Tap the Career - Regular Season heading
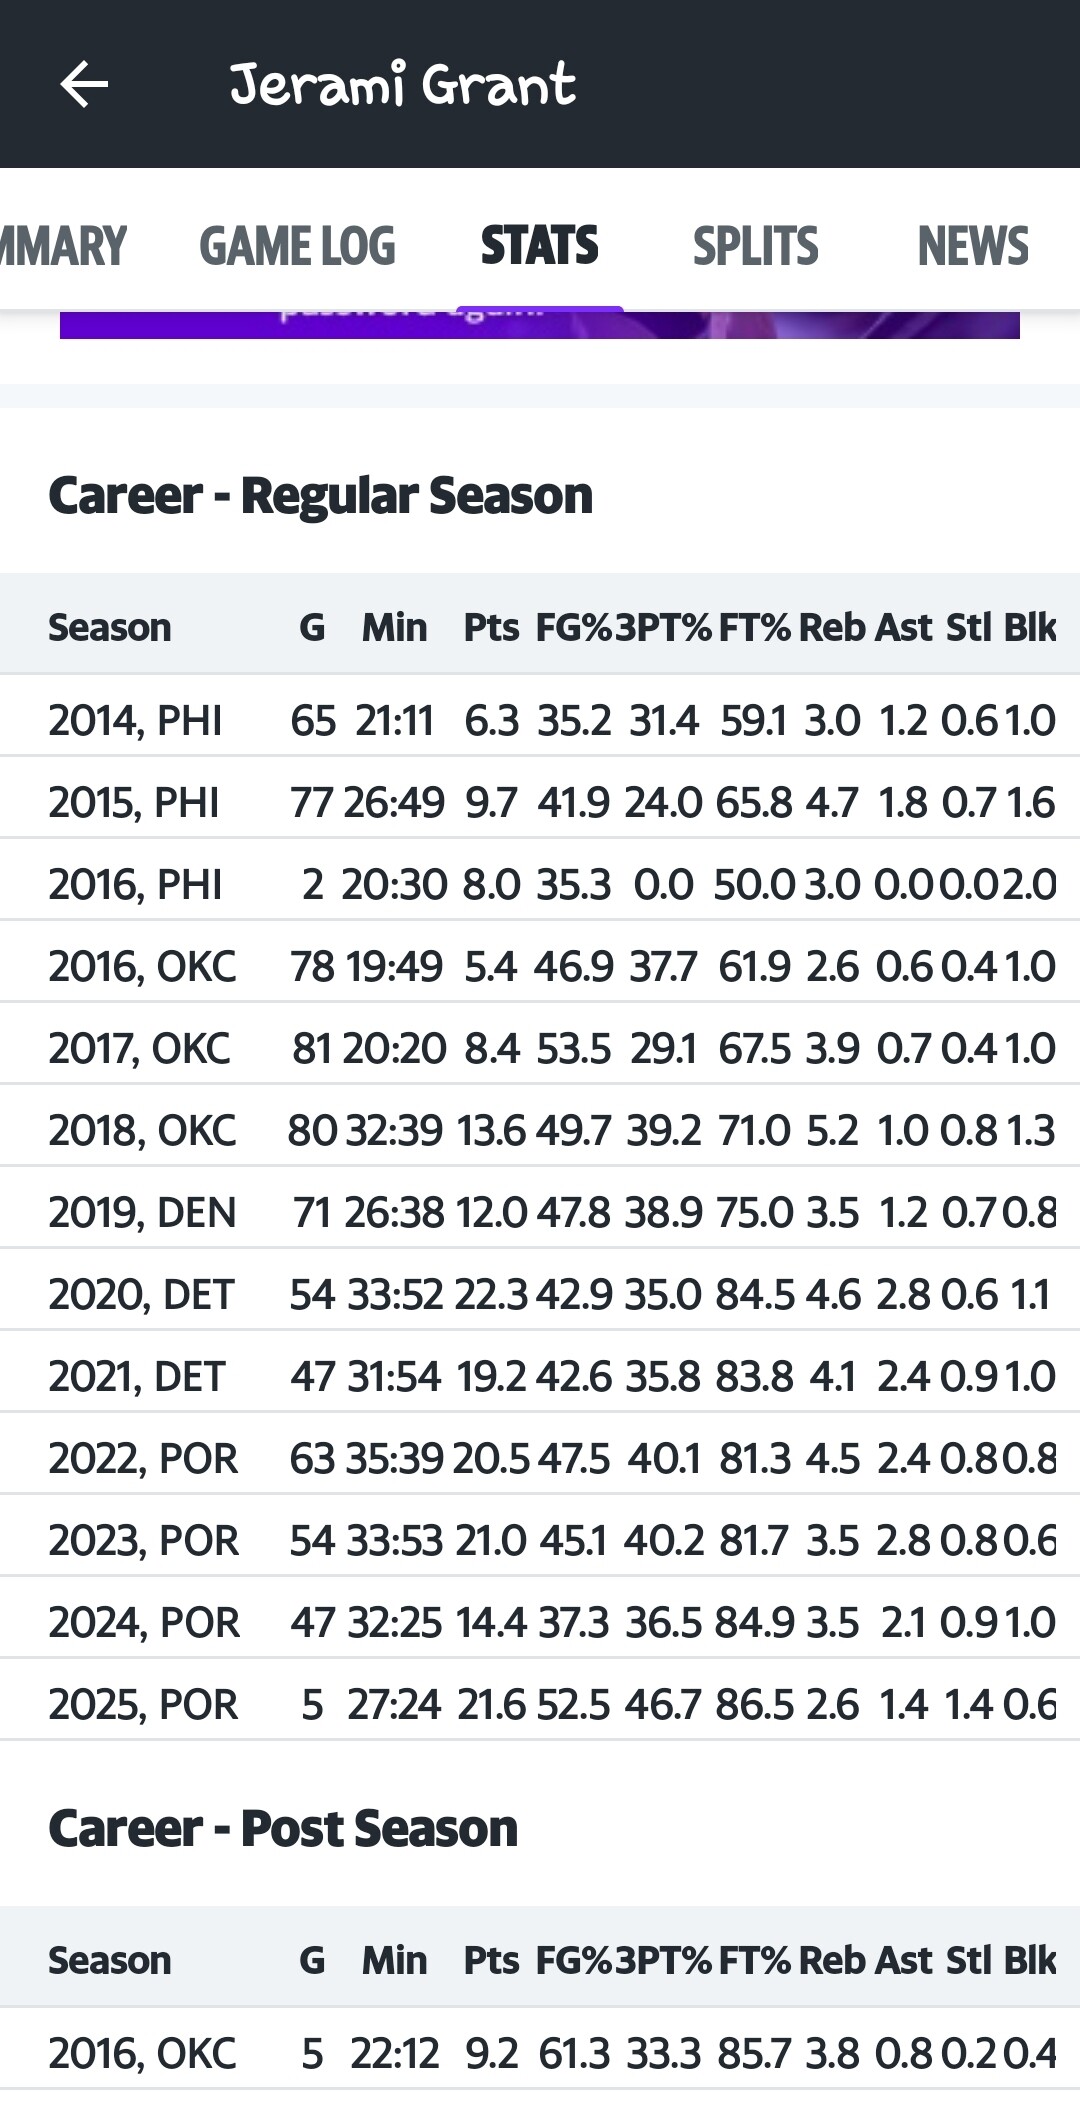The height and width of the screenshot is (2115, 1080). point(320,495)
